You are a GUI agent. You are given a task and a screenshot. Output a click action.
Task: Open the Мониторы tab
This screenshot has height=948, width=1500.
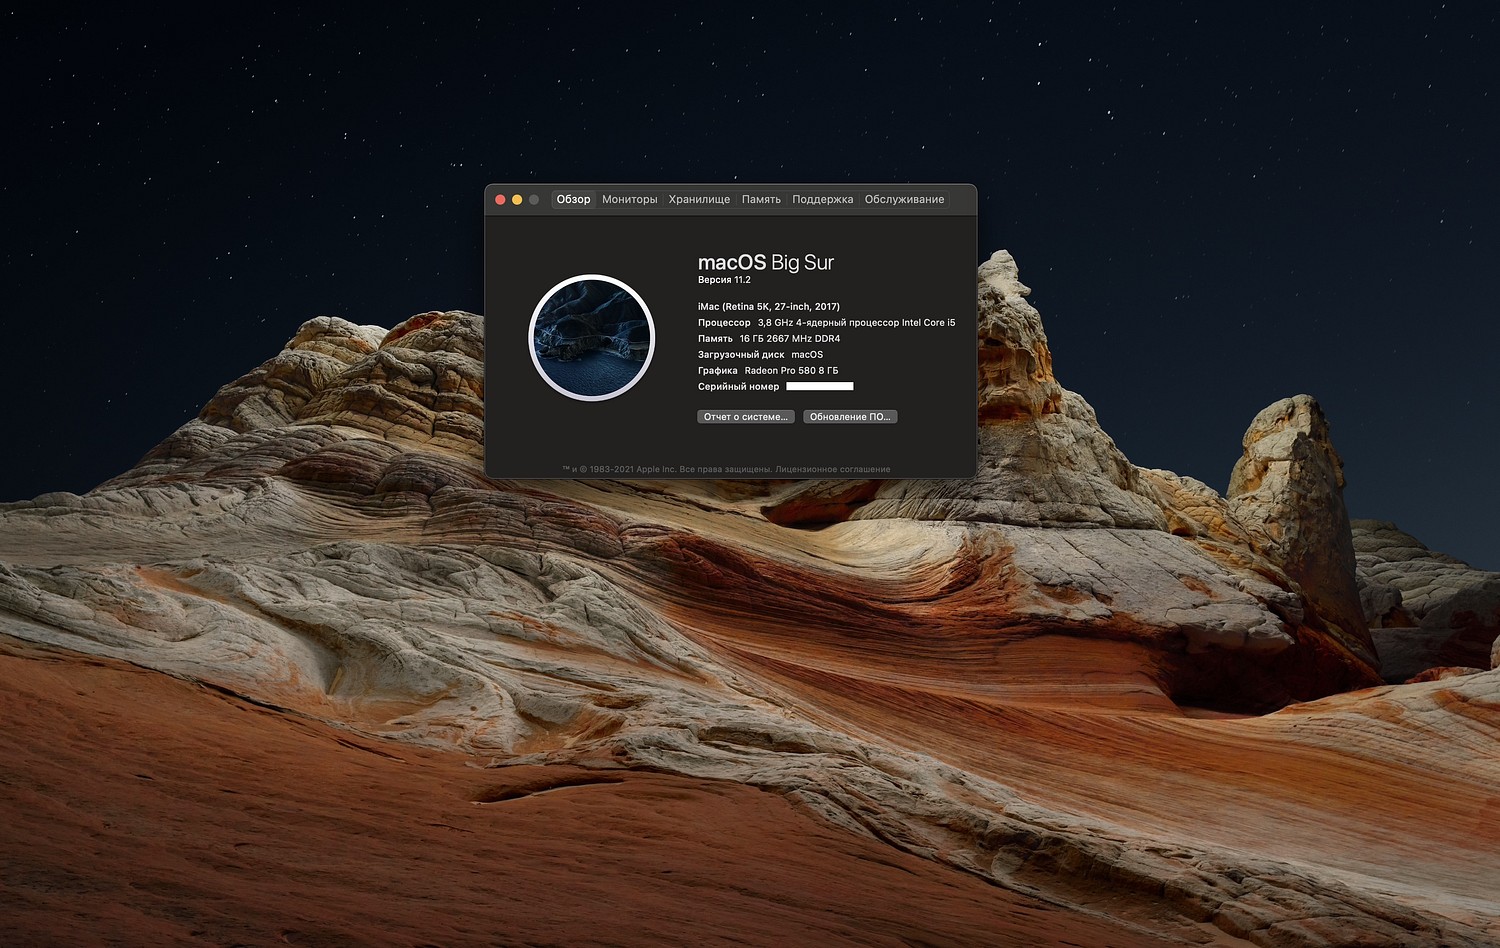[630, 200]
